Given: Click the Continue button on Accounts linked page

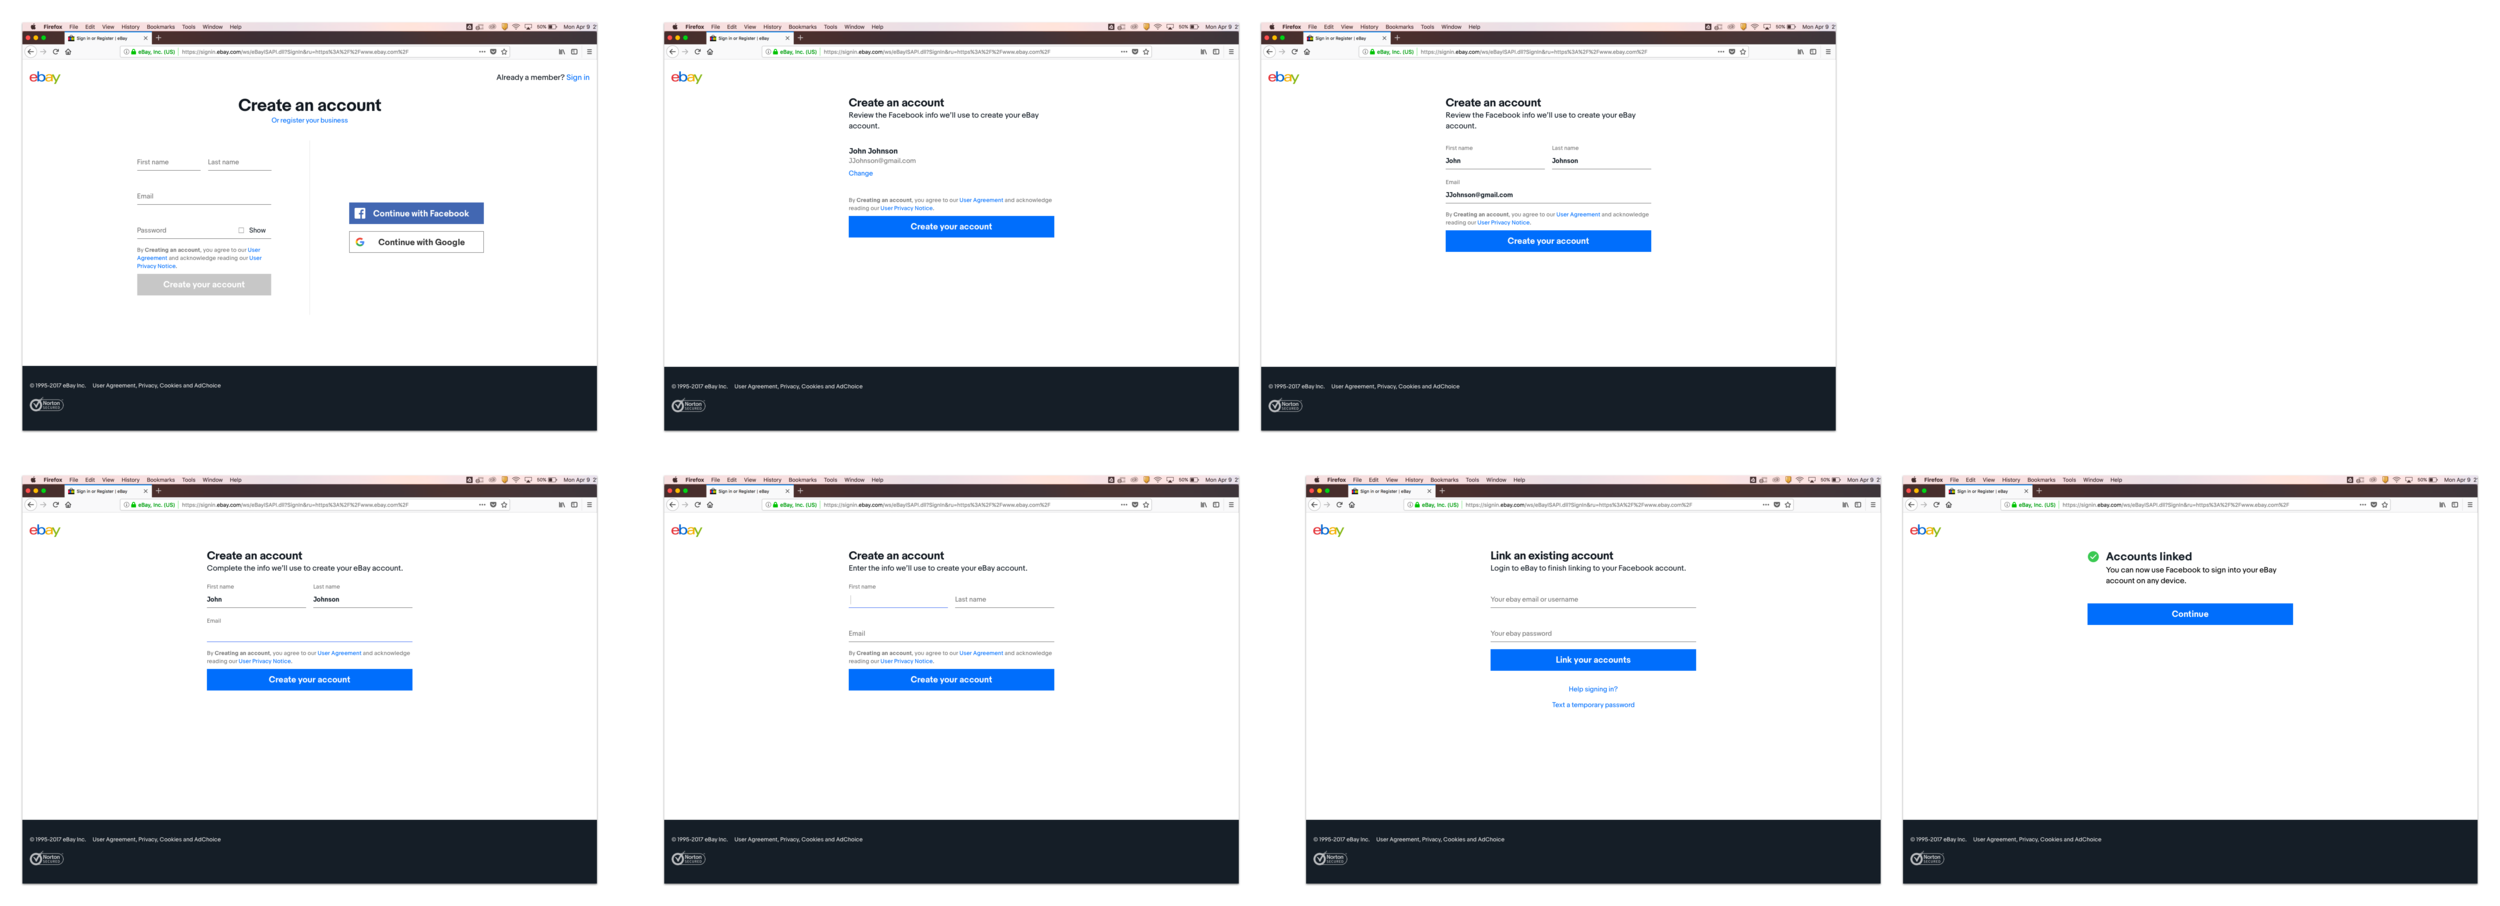Looking at the screenshot, I should point(2189,614).
